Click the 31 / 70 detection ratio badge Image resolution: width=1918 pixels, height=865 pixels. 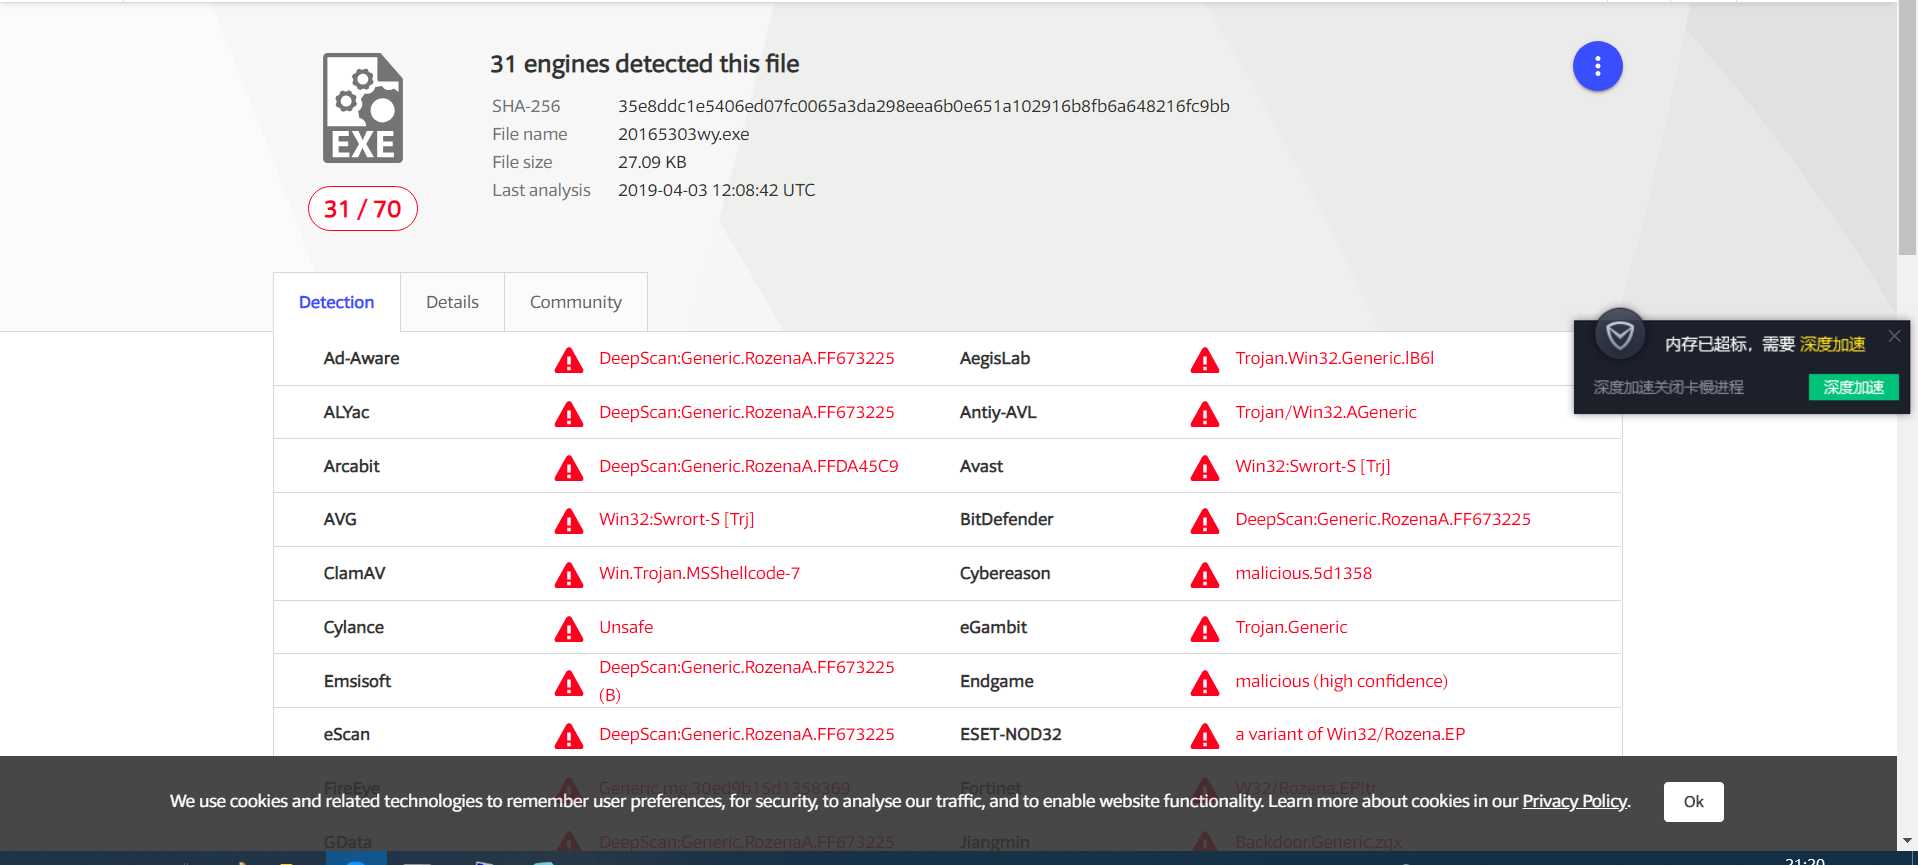[x=362, y=209]
